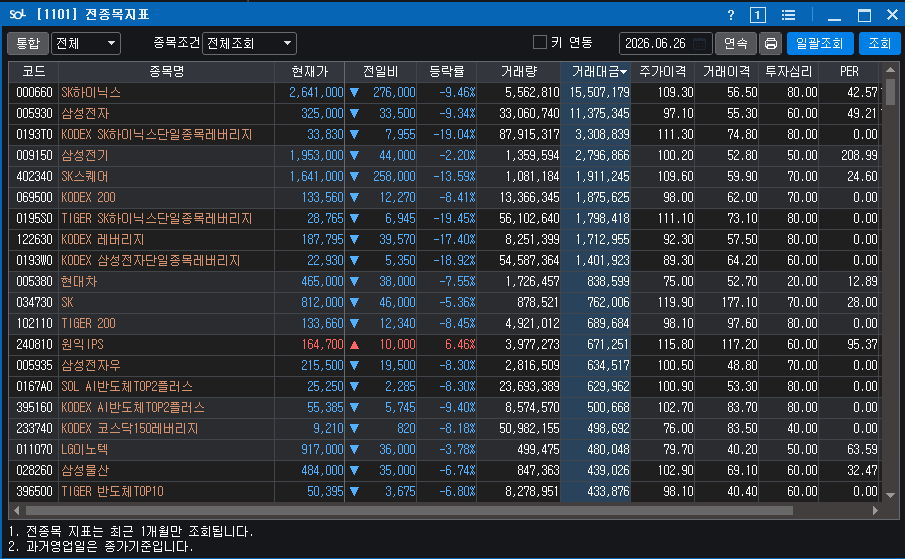Screen dimensions: 905x559
Task: Select the KODEX 200 row
Action: (444, 197)
